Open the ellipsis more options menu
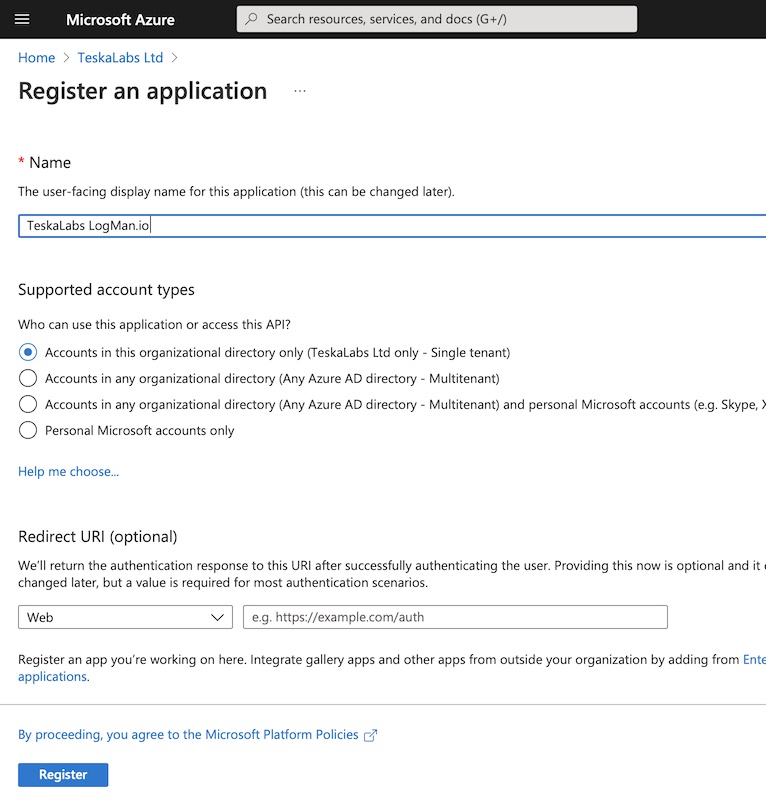Image resolution: width=766 pixels, height=799 pixels. point(300,91)
